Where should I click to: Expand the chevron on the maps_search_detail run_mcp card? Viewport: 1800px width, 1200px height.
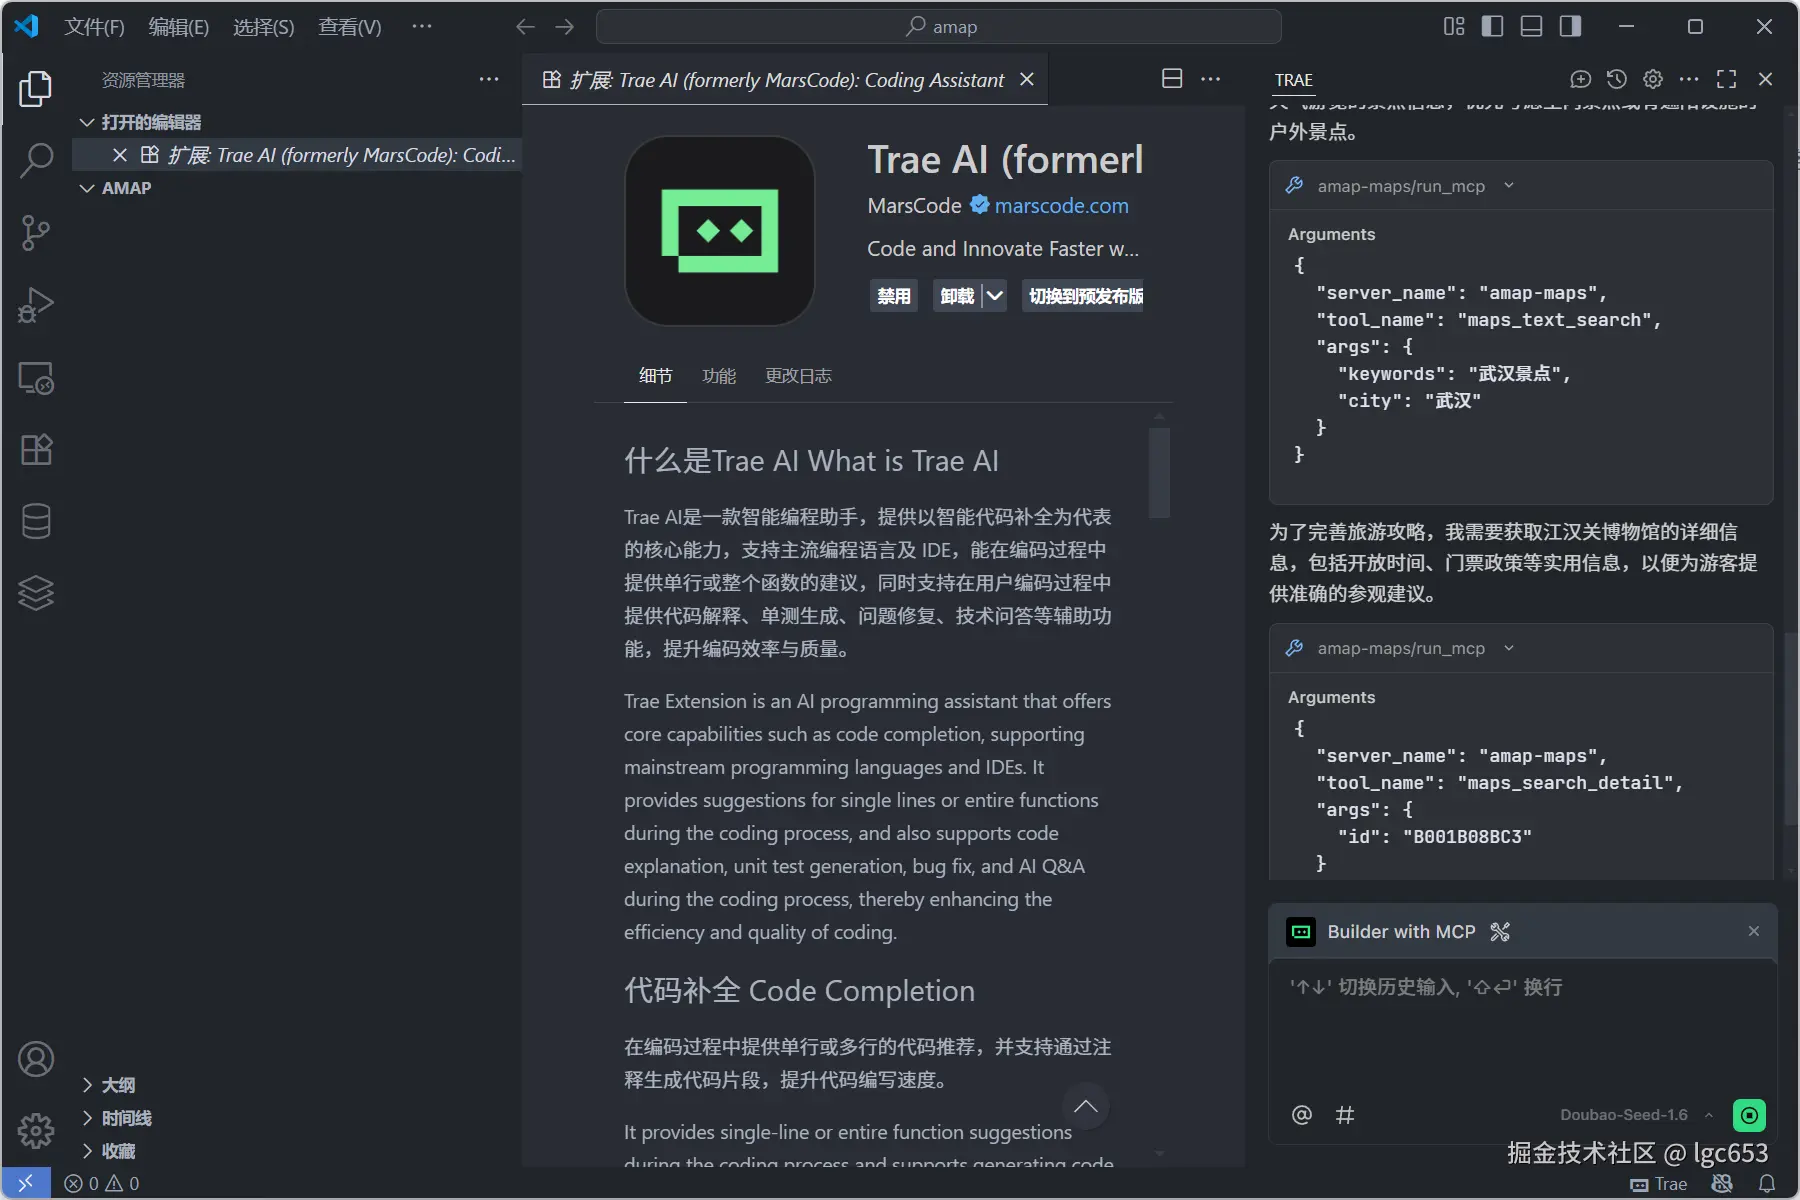1509,648
